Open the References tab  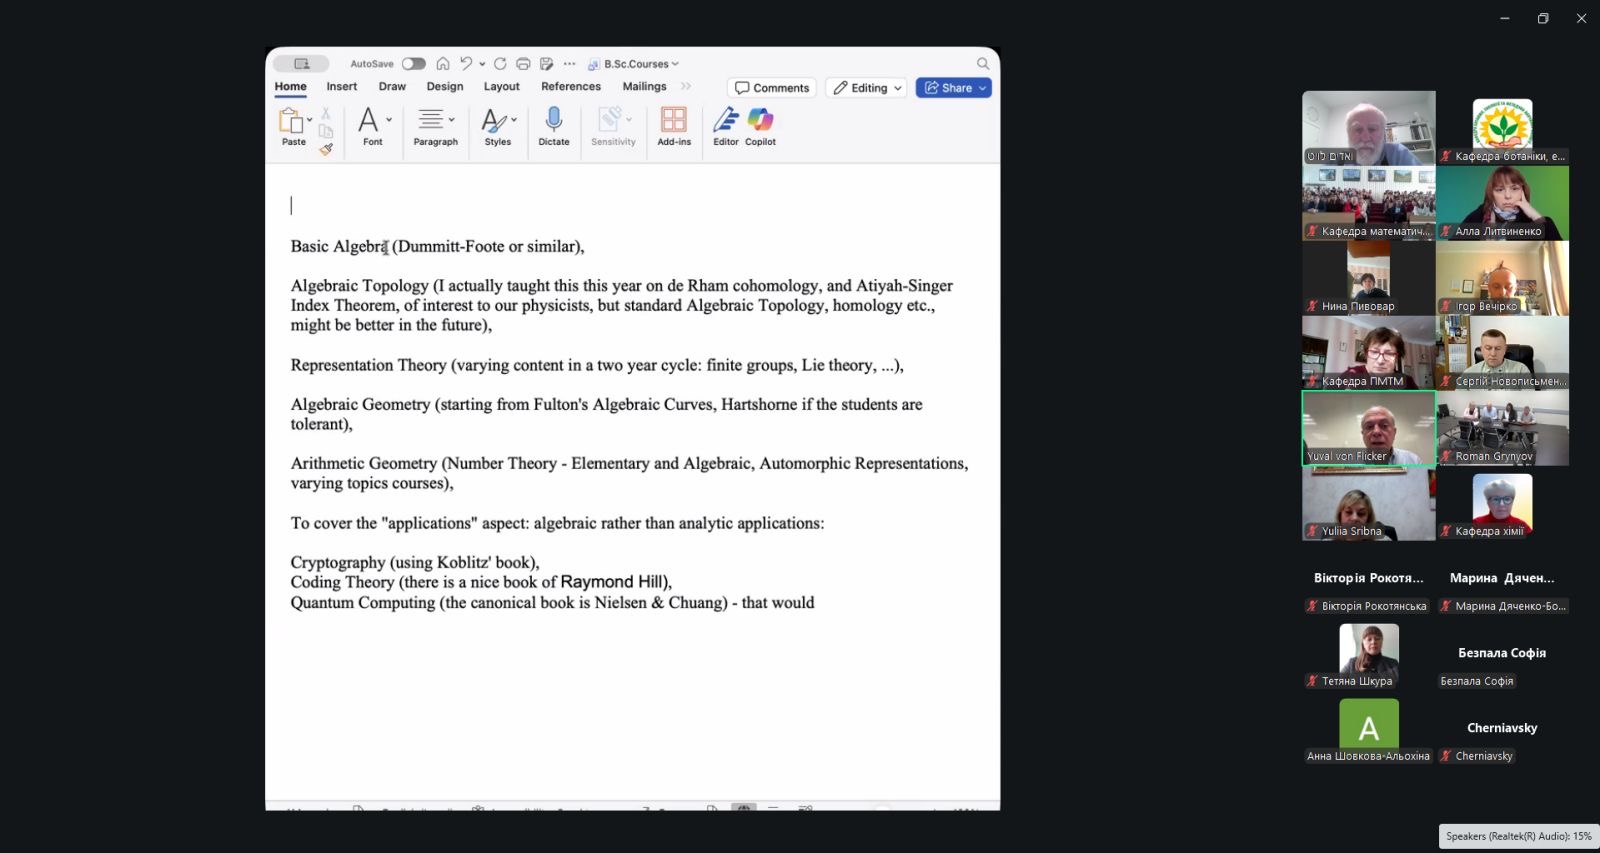click(x=571, y=87)
